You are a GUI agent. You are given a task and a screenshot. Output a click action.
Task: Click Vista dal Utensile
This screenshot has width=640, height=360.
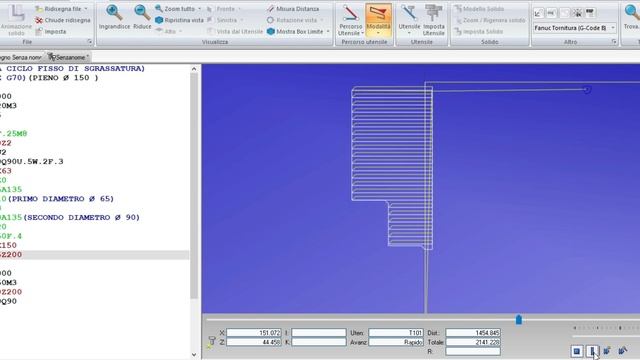click(235, 31)
